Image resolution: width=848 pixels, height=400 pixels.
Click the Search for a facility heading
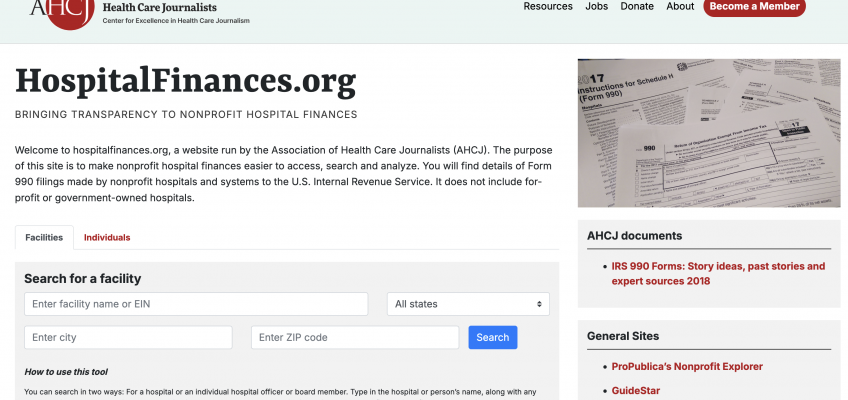point(82,278)
